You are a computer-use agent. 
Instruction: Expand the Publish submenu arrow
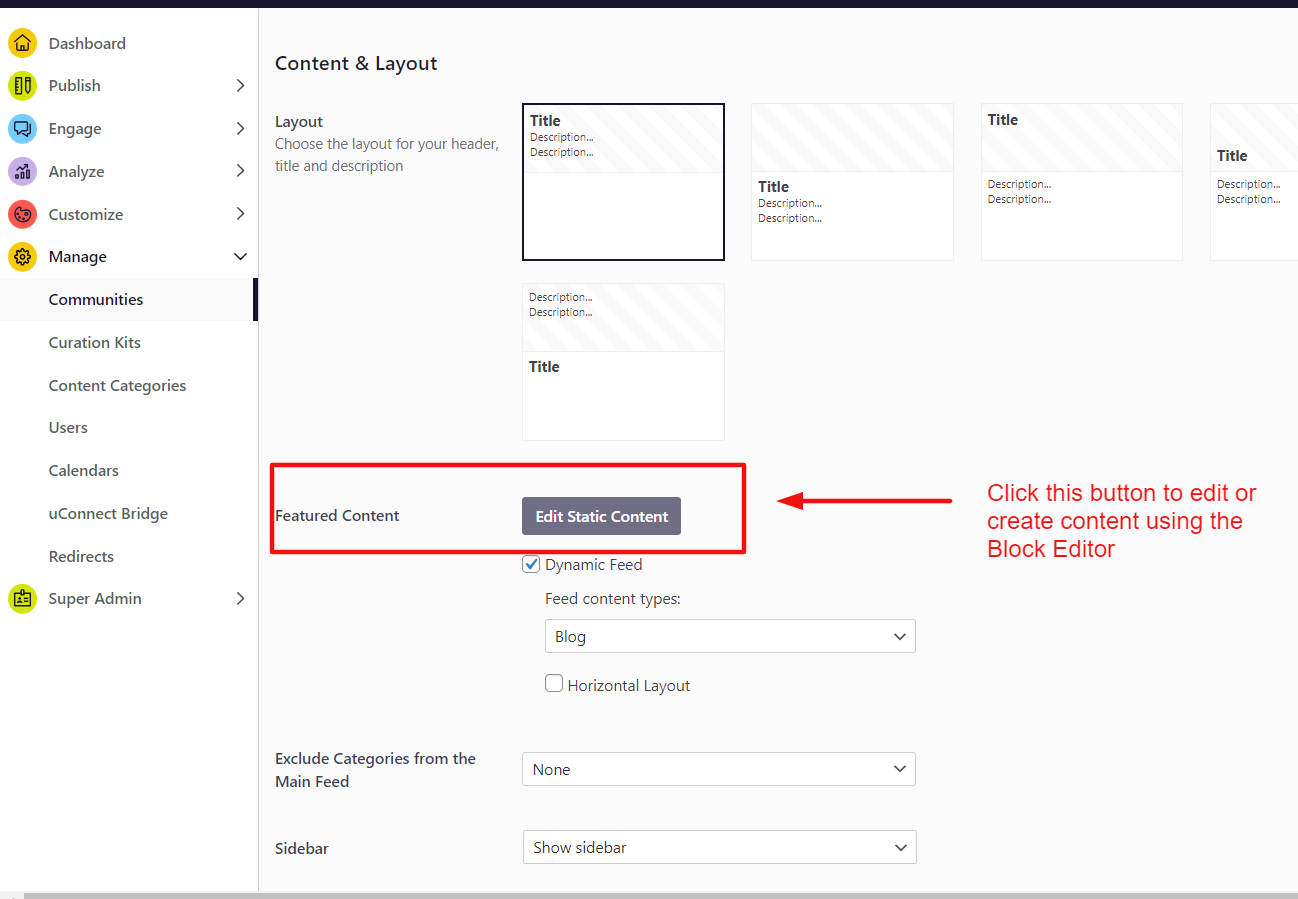click(x=240, y=86)
